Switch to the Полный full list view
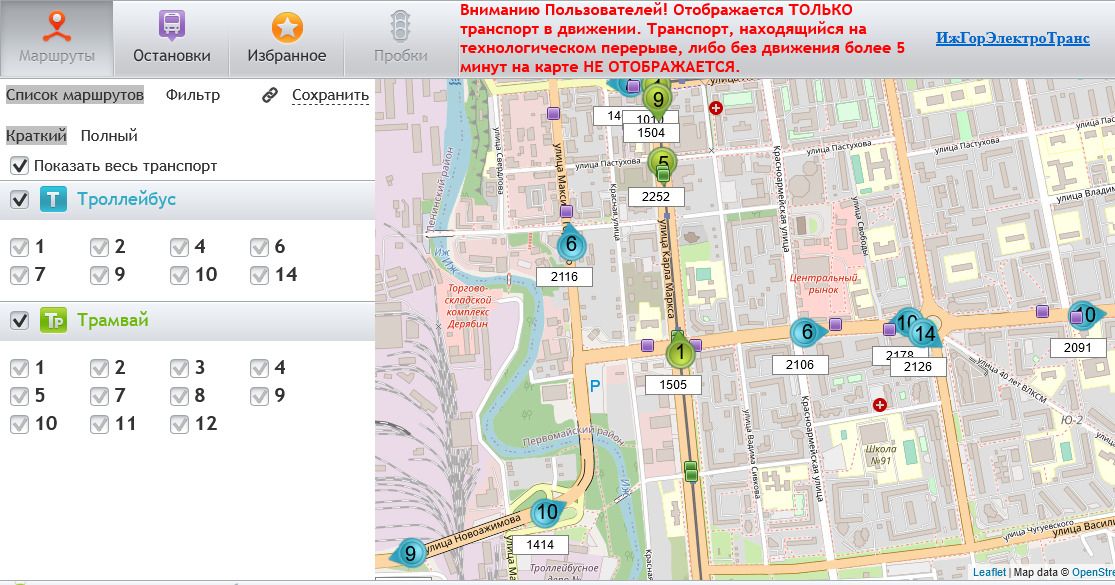Image resolution: width=1115 pixels, height=585 pixels. [109, 135]
